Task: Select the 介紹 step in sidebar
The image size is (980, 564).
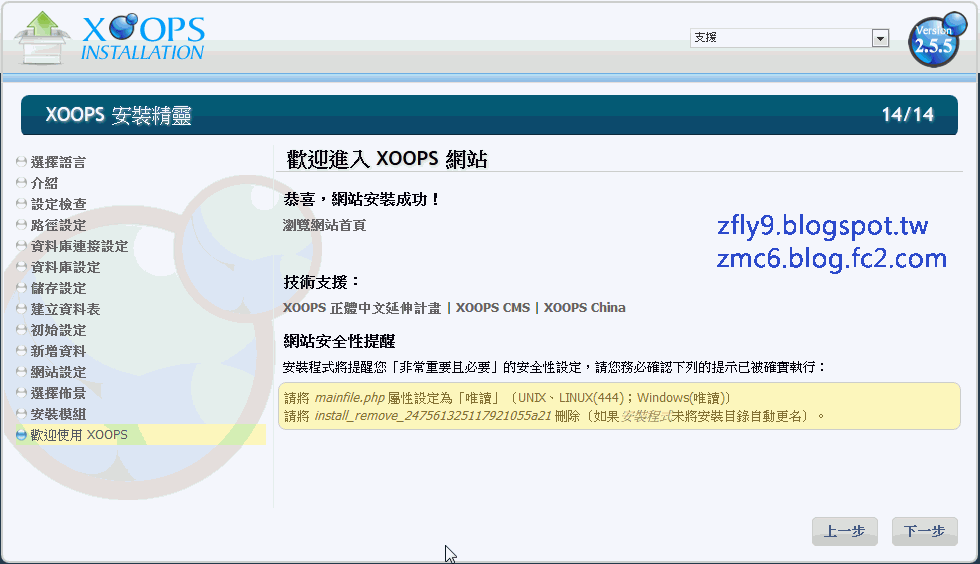Action: (44, 183)
